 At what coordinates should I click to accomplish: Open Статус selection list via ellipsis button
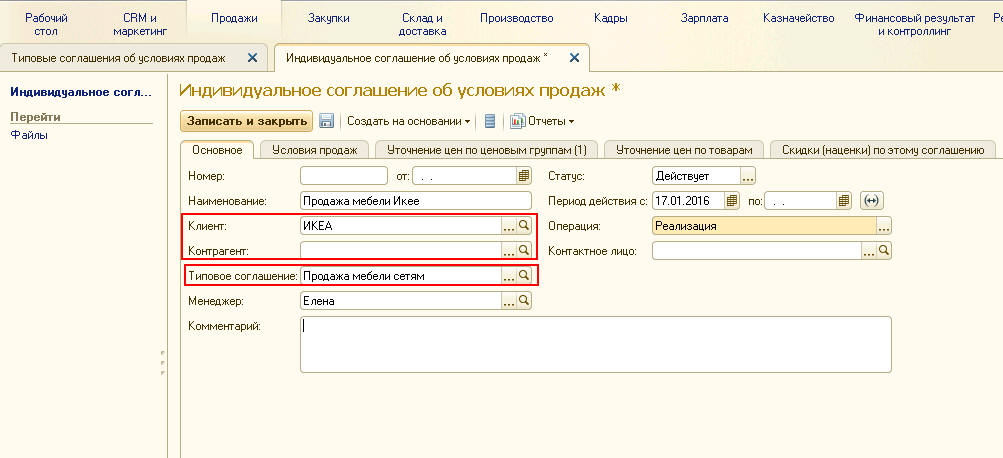pos(748,176)
